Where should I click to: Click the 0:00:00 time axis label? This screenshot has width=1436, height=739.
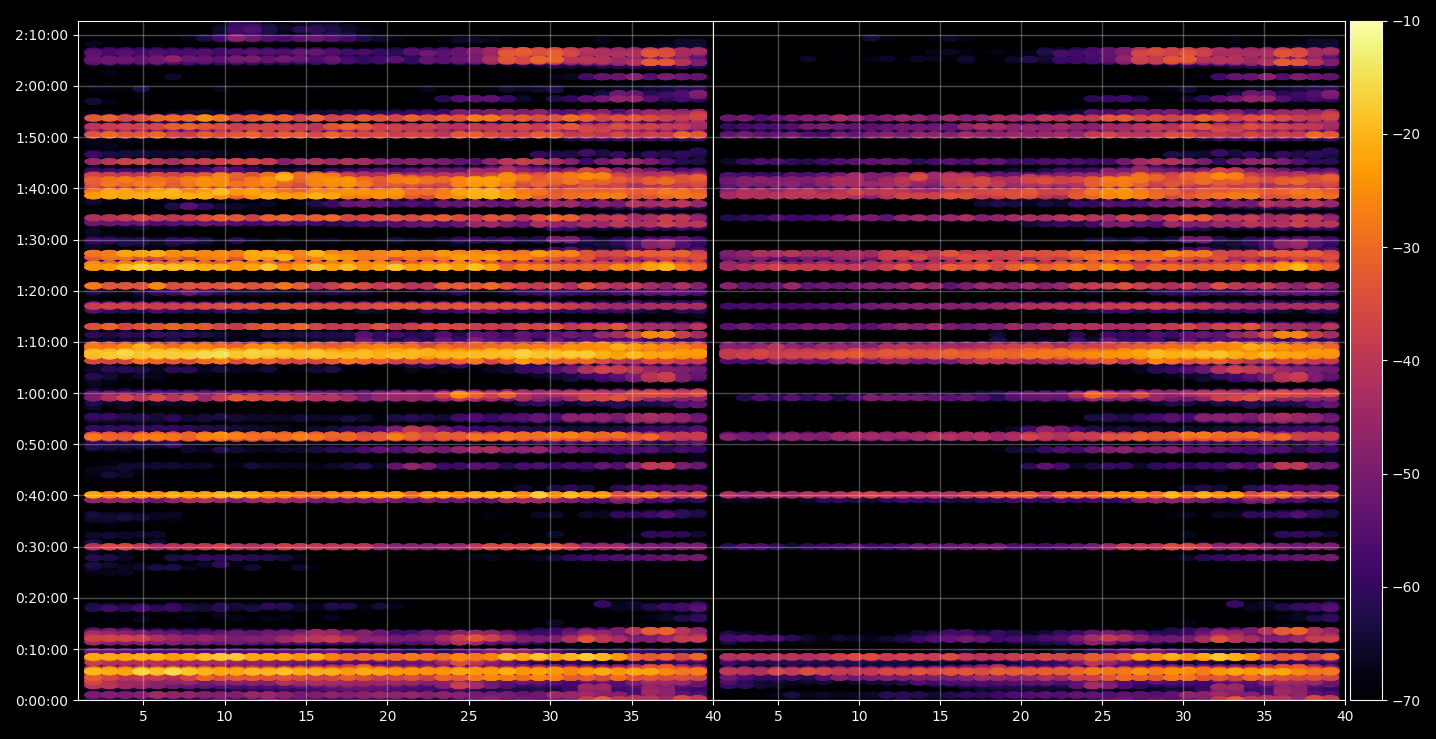(x=42, y=701)
